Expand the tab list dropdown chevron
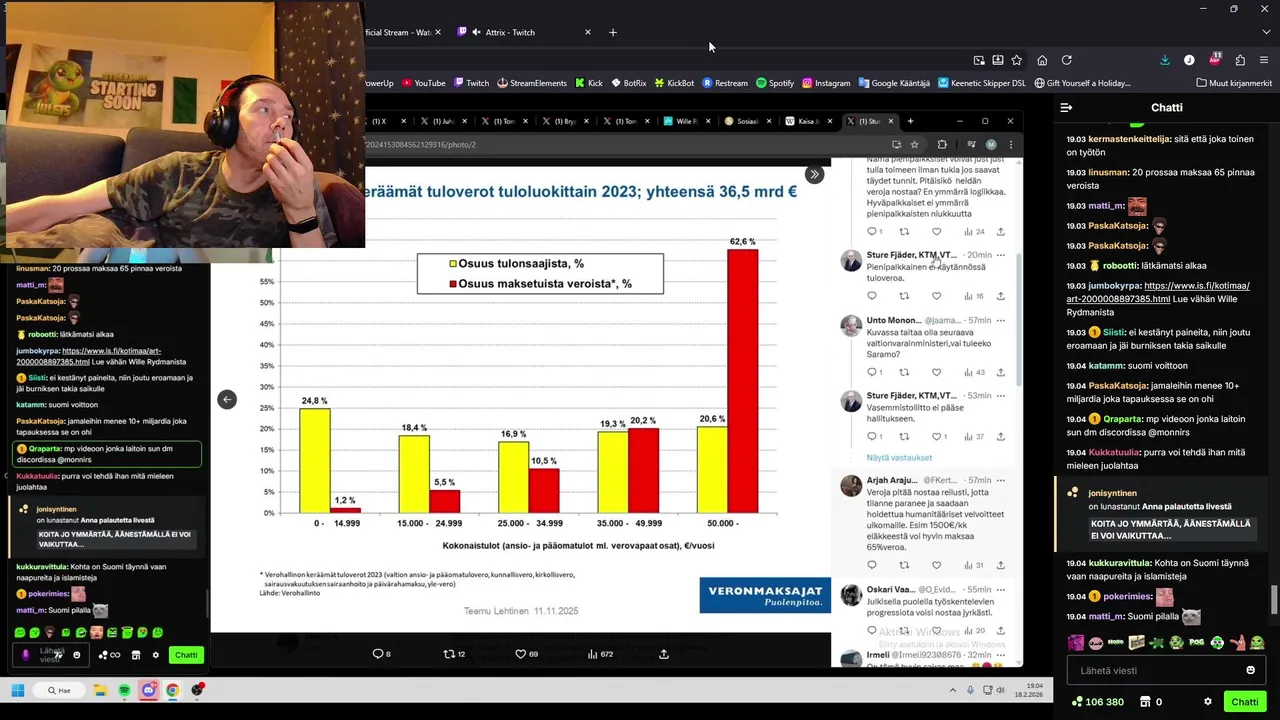 [x=1266, y=32]
